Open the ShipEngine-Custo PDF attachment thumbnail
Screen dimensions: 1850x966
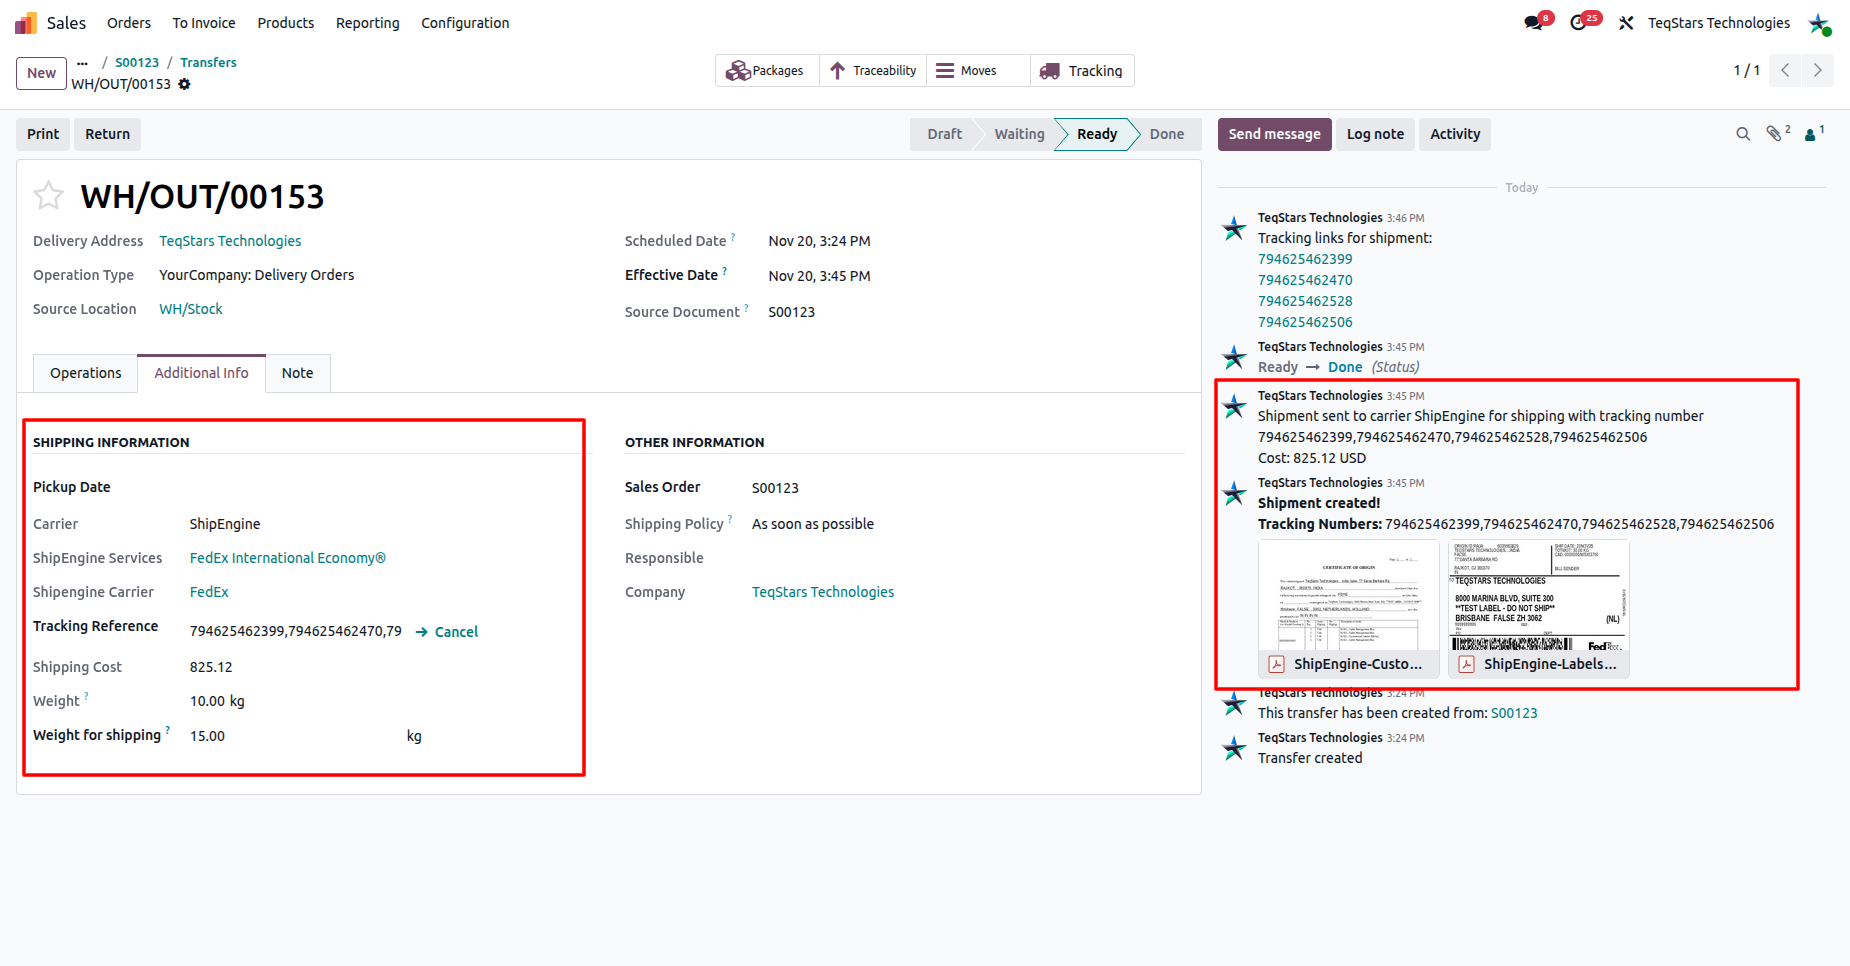coord(1349,608)
